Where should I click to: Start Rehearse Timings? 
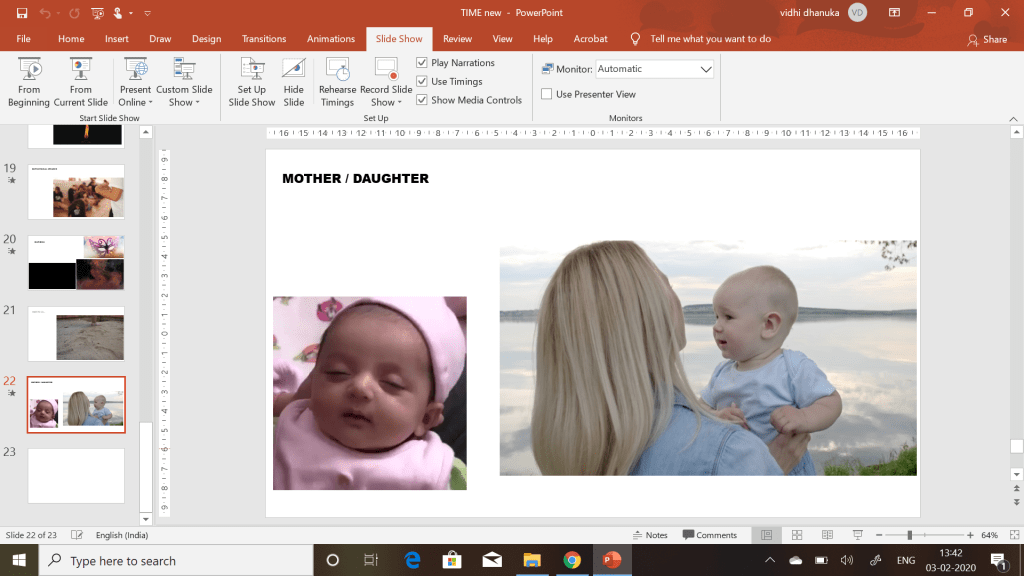(337, 81)
